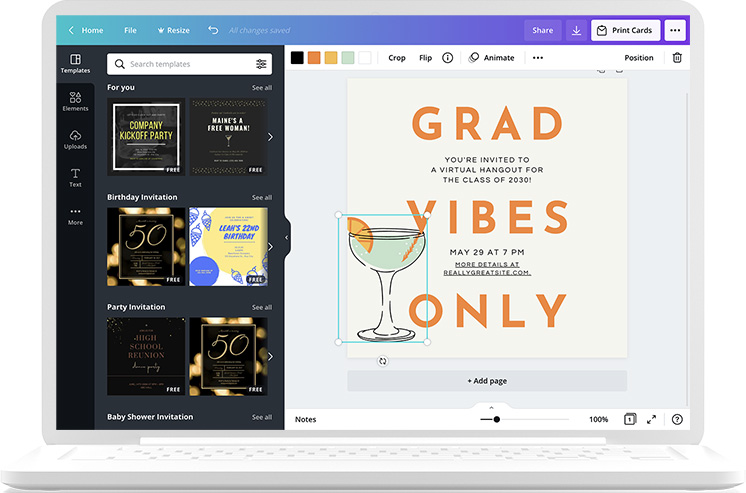
Task: Click the Share button
Action: 542,30
